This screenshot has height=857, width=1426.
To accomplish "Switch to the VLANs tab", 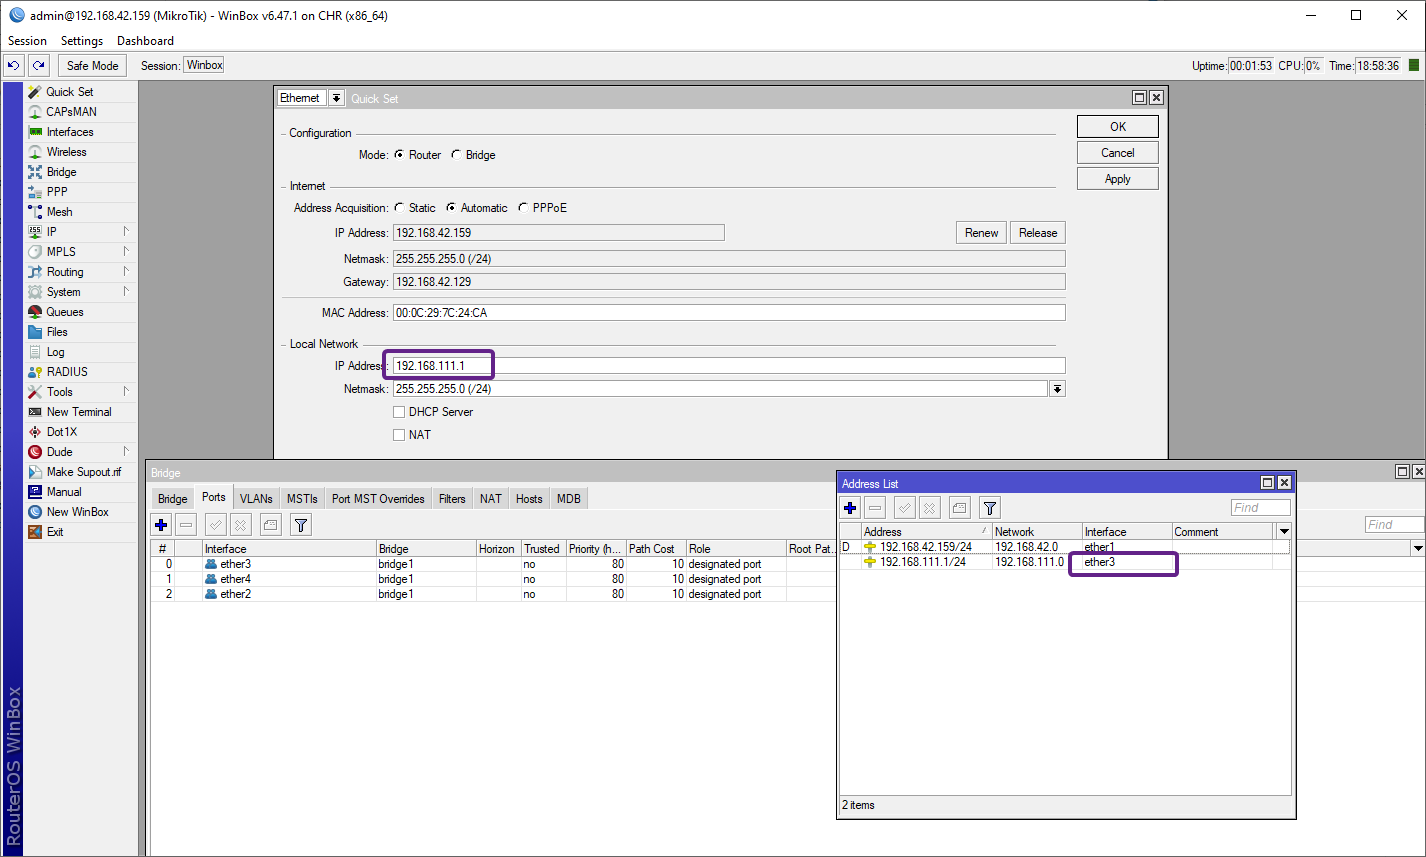I will click(256, 498).
